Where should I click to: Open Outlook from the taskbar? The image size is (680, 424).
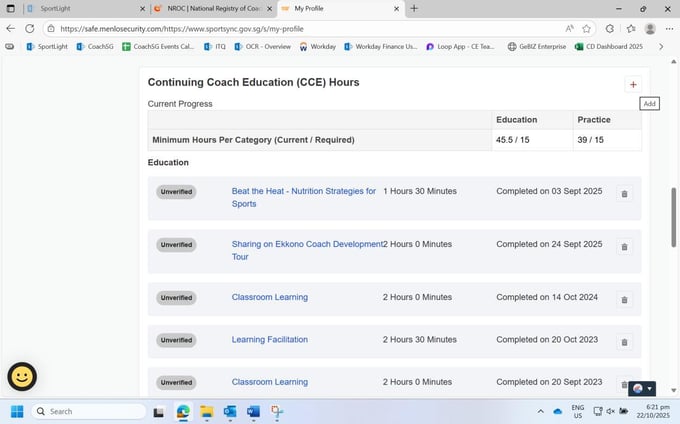point(230,411)
